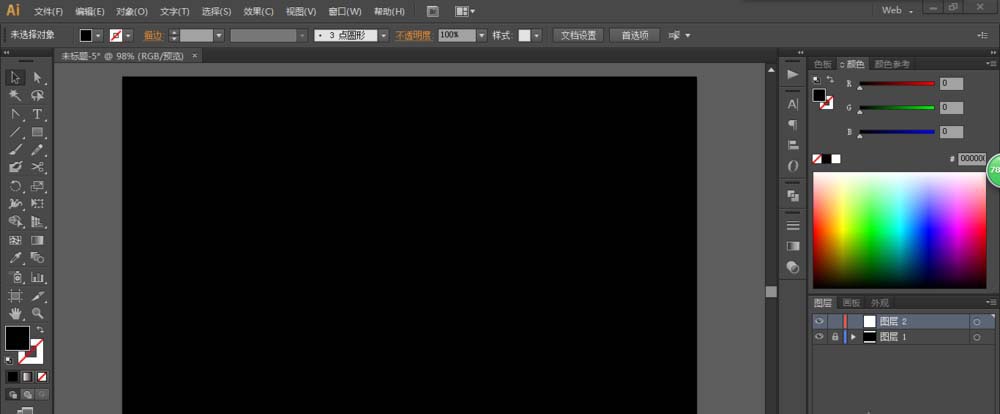
Task: Select the Mesh tool
Action: pos(15,240)
